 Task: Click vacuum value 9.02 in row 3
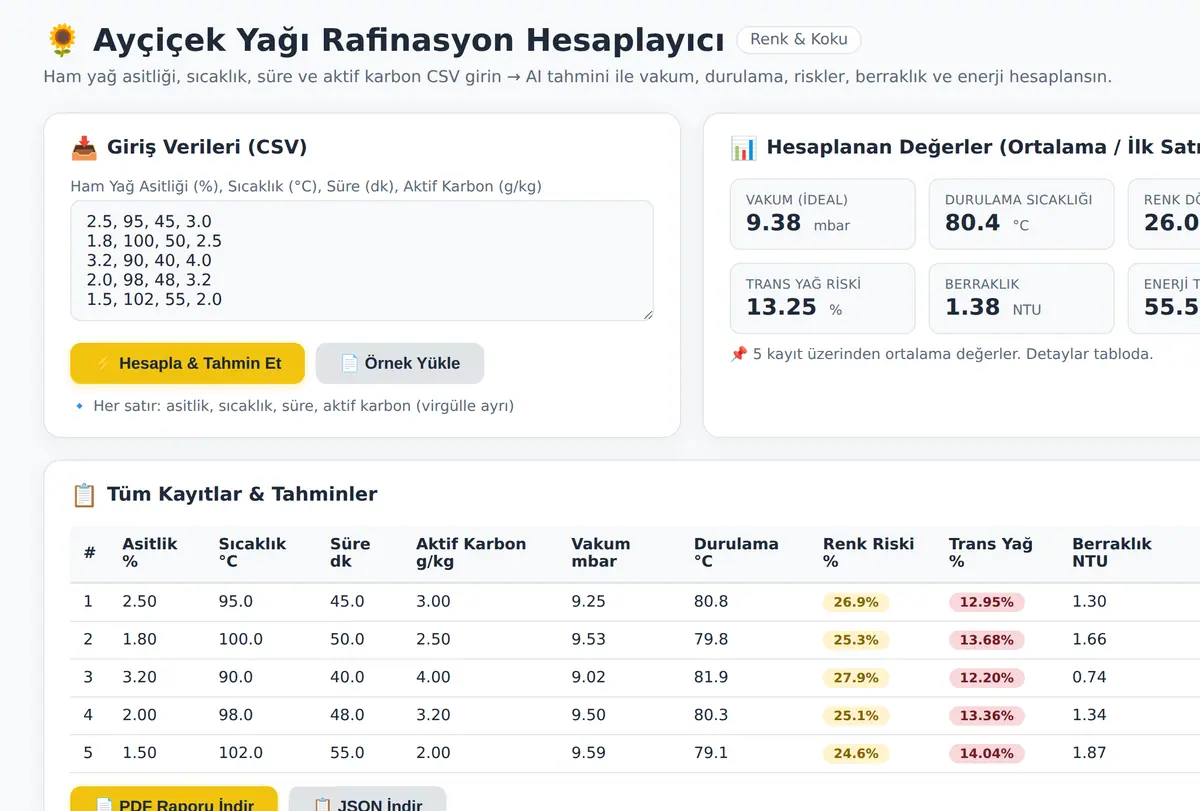click(588, 678)
